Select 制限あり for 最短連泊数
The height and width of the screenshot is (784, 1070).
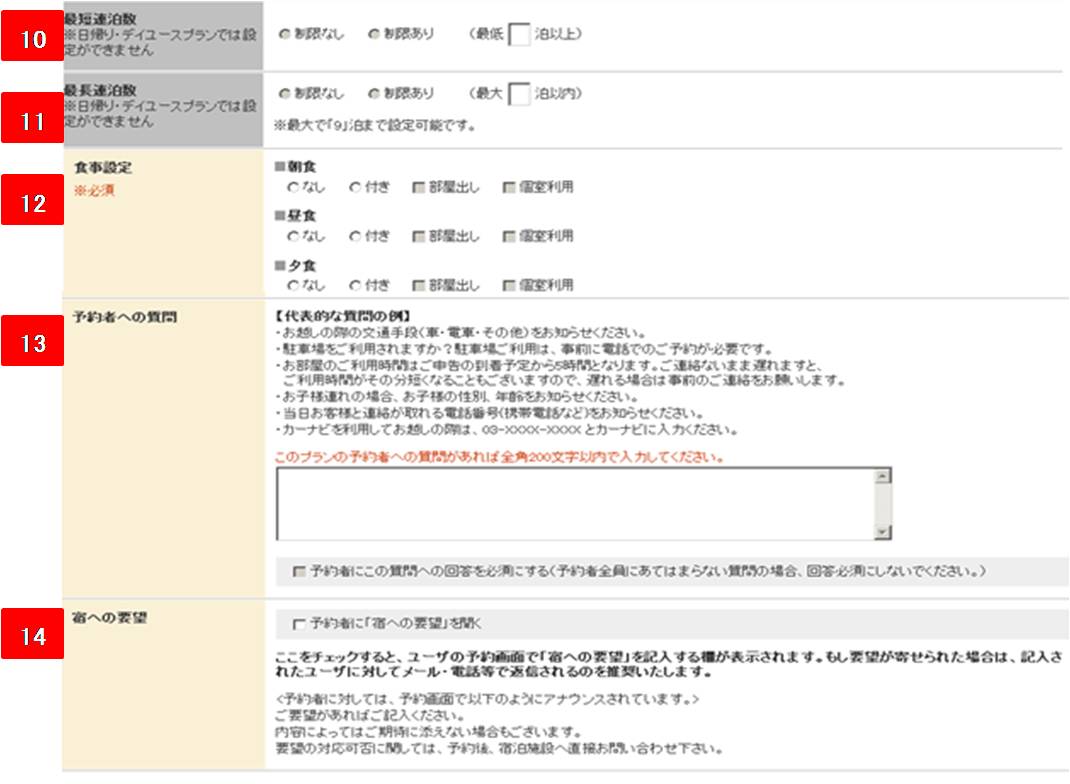click(x=374, y=34)
